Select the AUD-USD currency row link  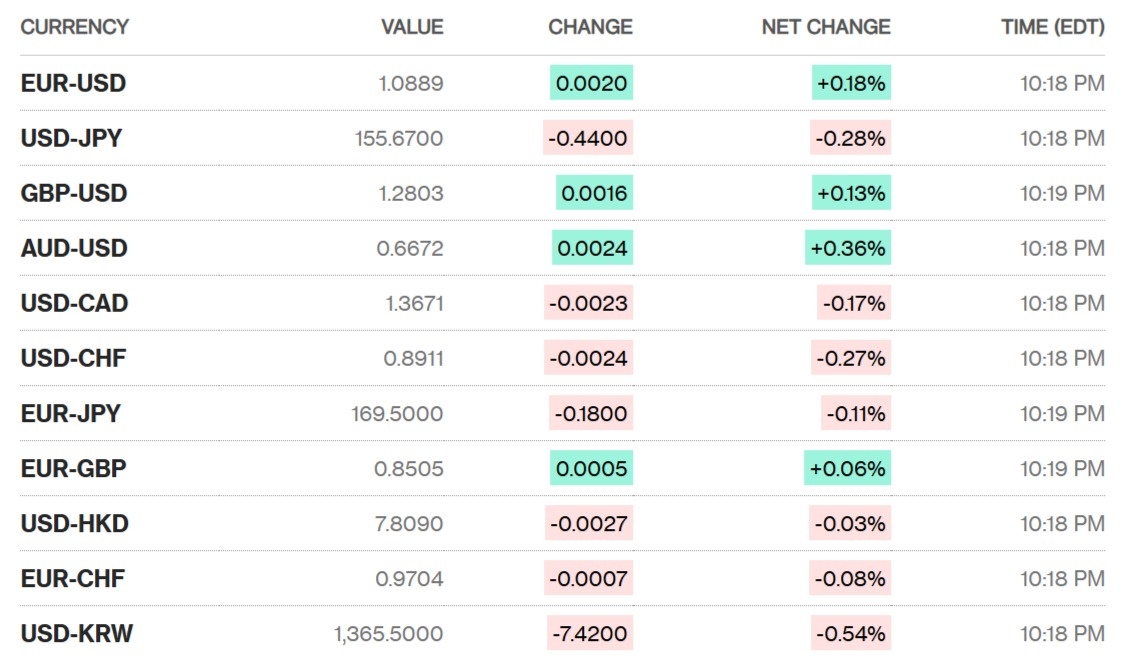pyautogui.click(x=74, y=248)
